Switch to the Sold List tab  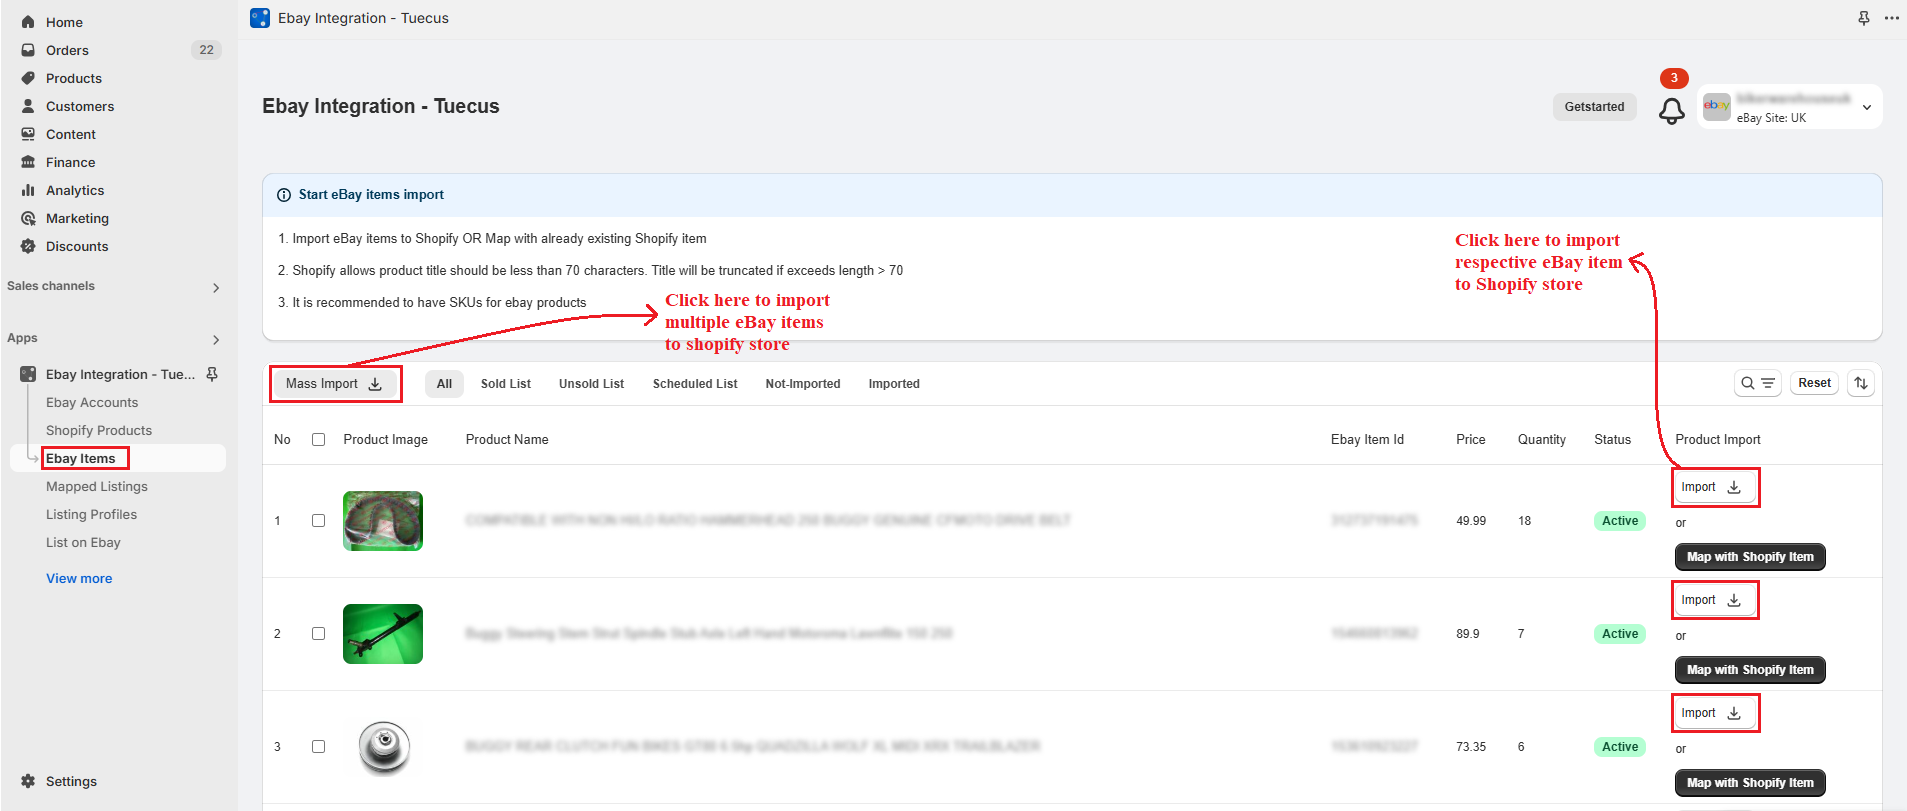pyautogui.click(x=506, y=384)
